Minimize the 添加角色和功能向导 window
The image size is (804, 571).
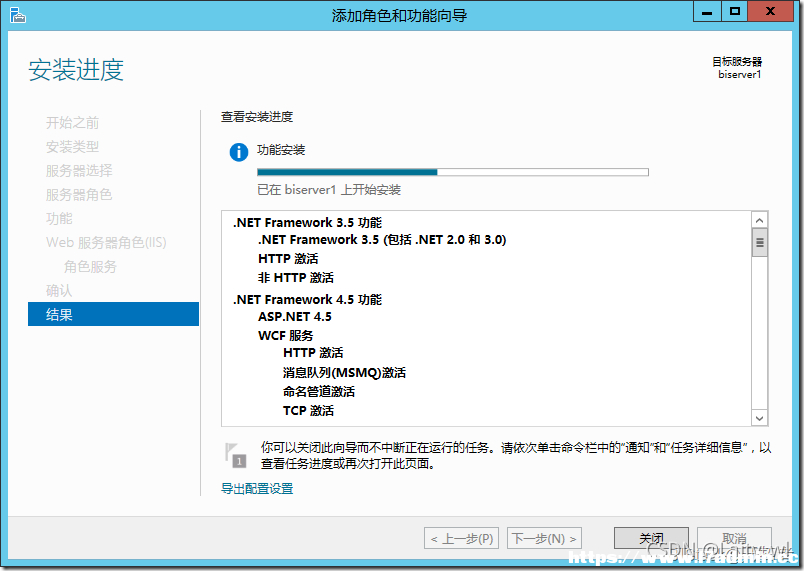(707, 11)
